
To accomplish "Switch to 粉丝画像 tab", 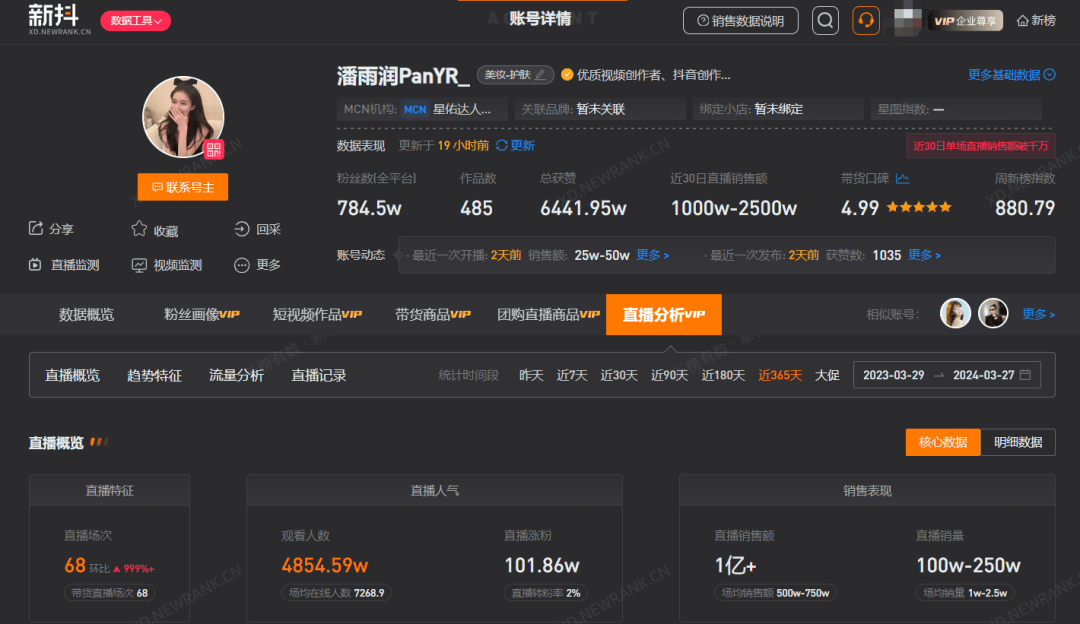I will [x=202, y=315].
